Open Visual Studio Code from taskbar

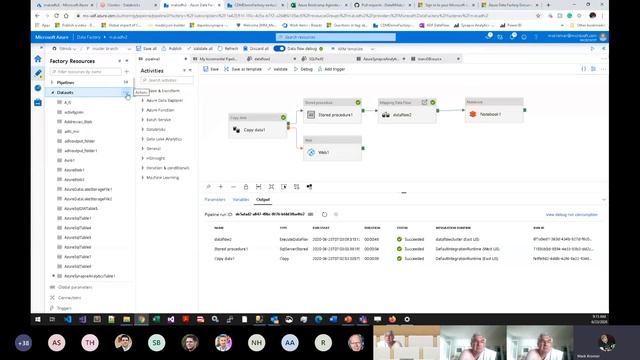[x=67, y=319]
